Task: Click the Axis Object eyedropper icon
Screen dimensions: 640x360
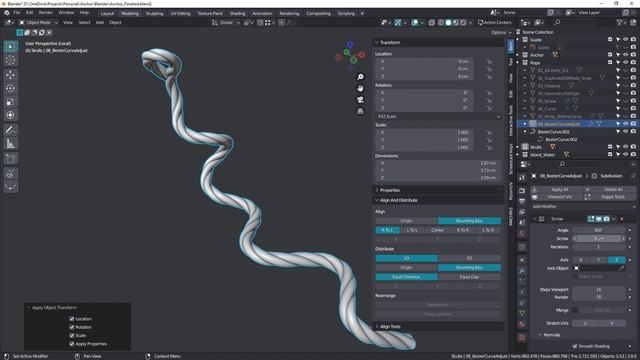Action: click(x=622, y=268)
